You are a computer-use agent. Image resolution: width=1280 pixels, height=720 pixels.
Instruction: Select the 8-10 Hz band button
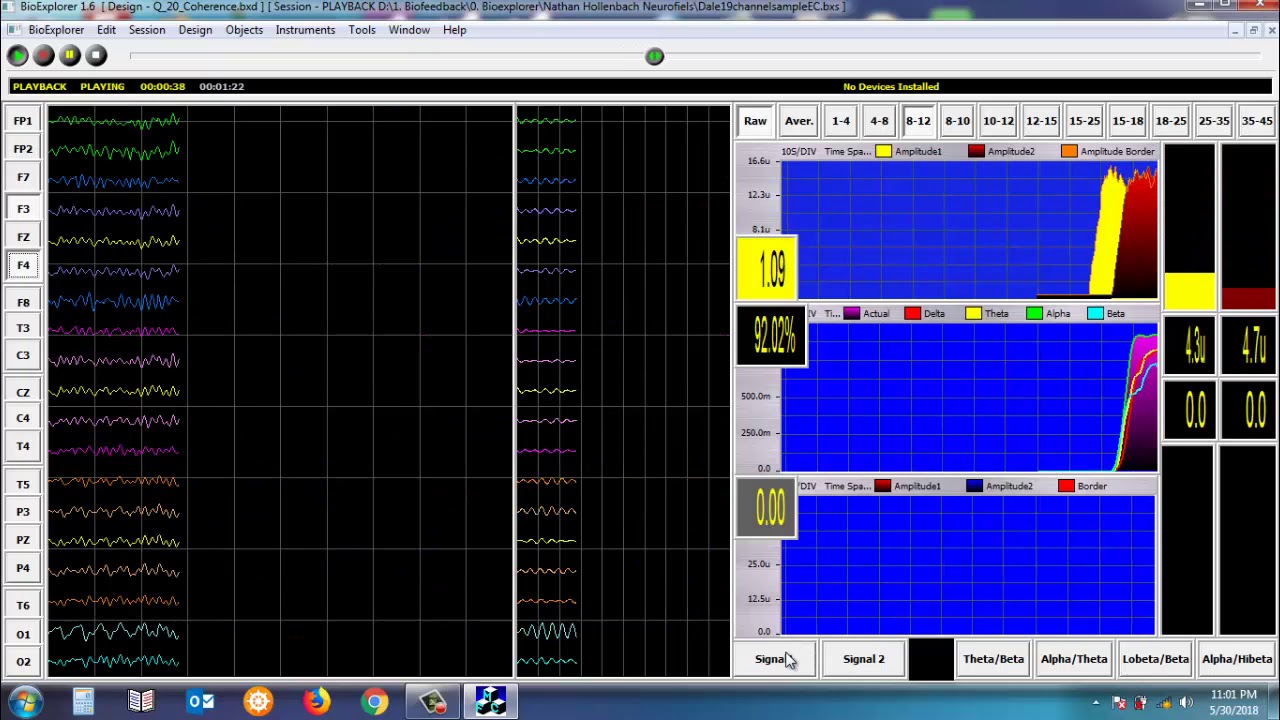[958, 121]
